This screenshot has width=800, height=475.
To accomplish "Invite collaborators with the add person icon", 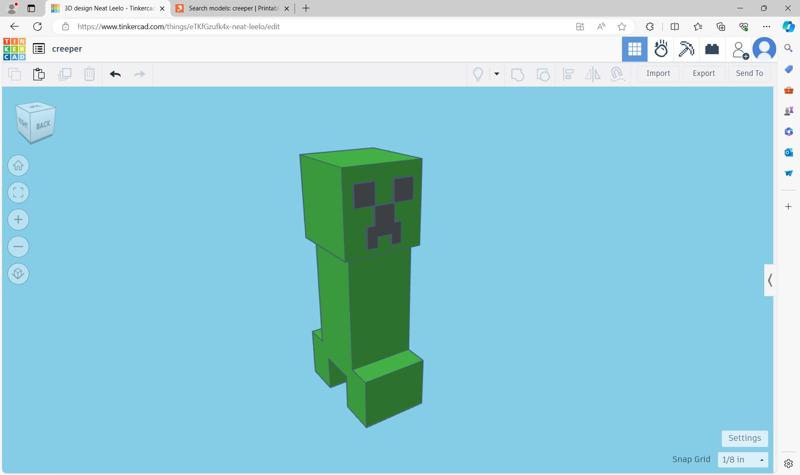I will coord(740,49).
